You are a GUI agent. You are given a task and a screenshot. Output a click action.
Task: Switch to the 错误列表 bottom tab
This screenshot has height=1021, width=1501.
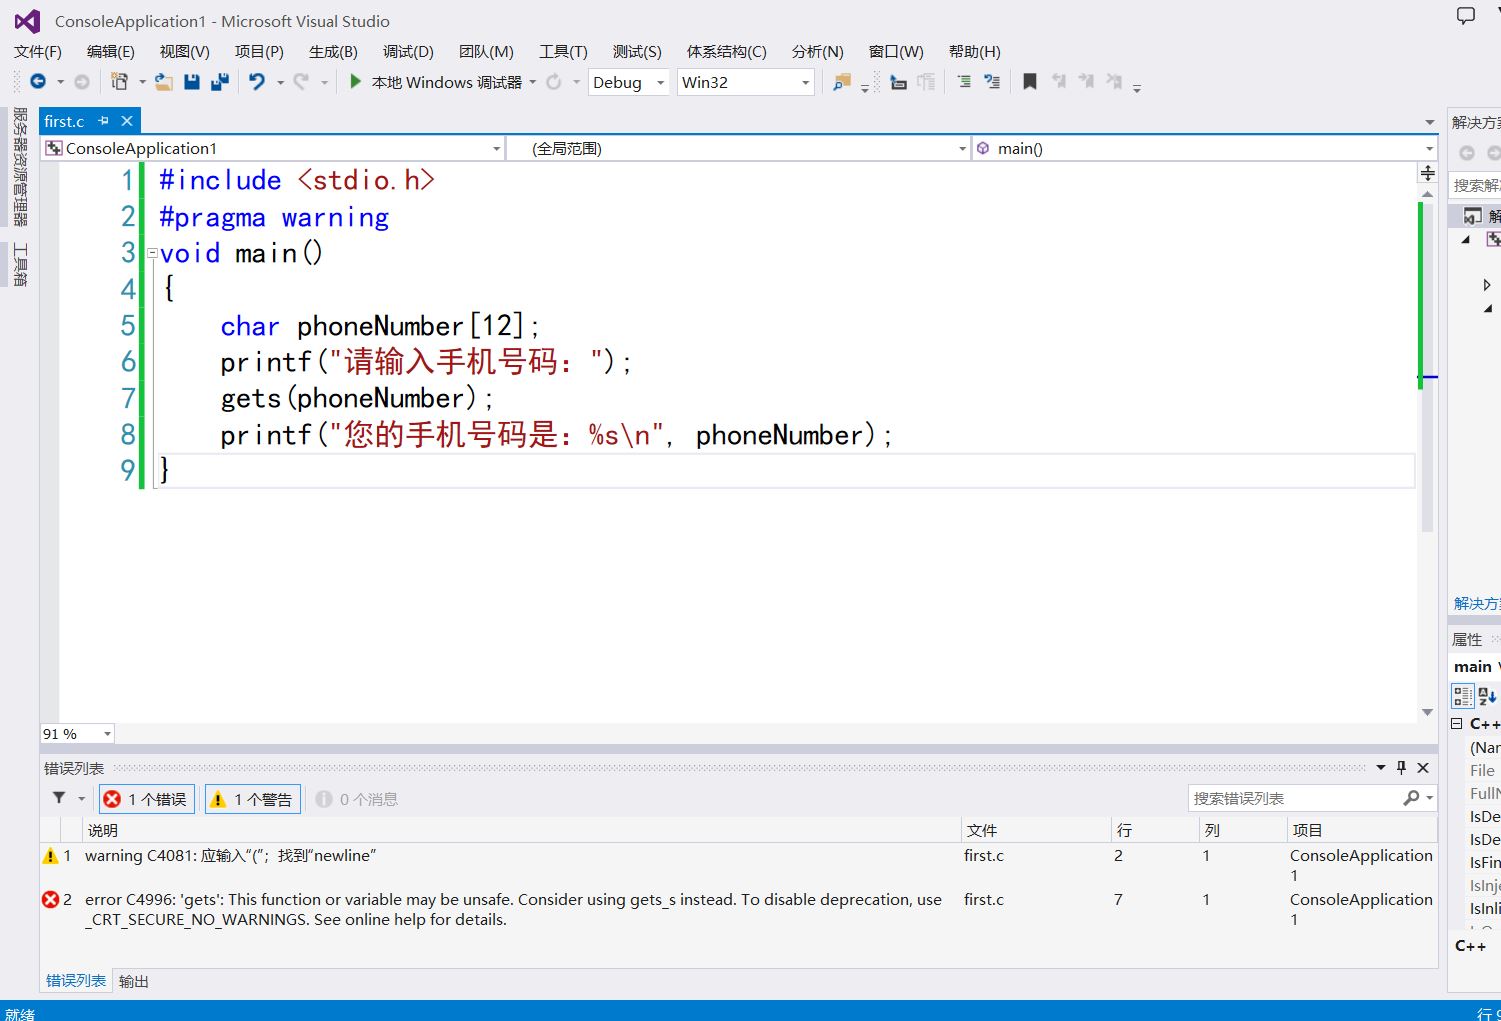(76, 981)
